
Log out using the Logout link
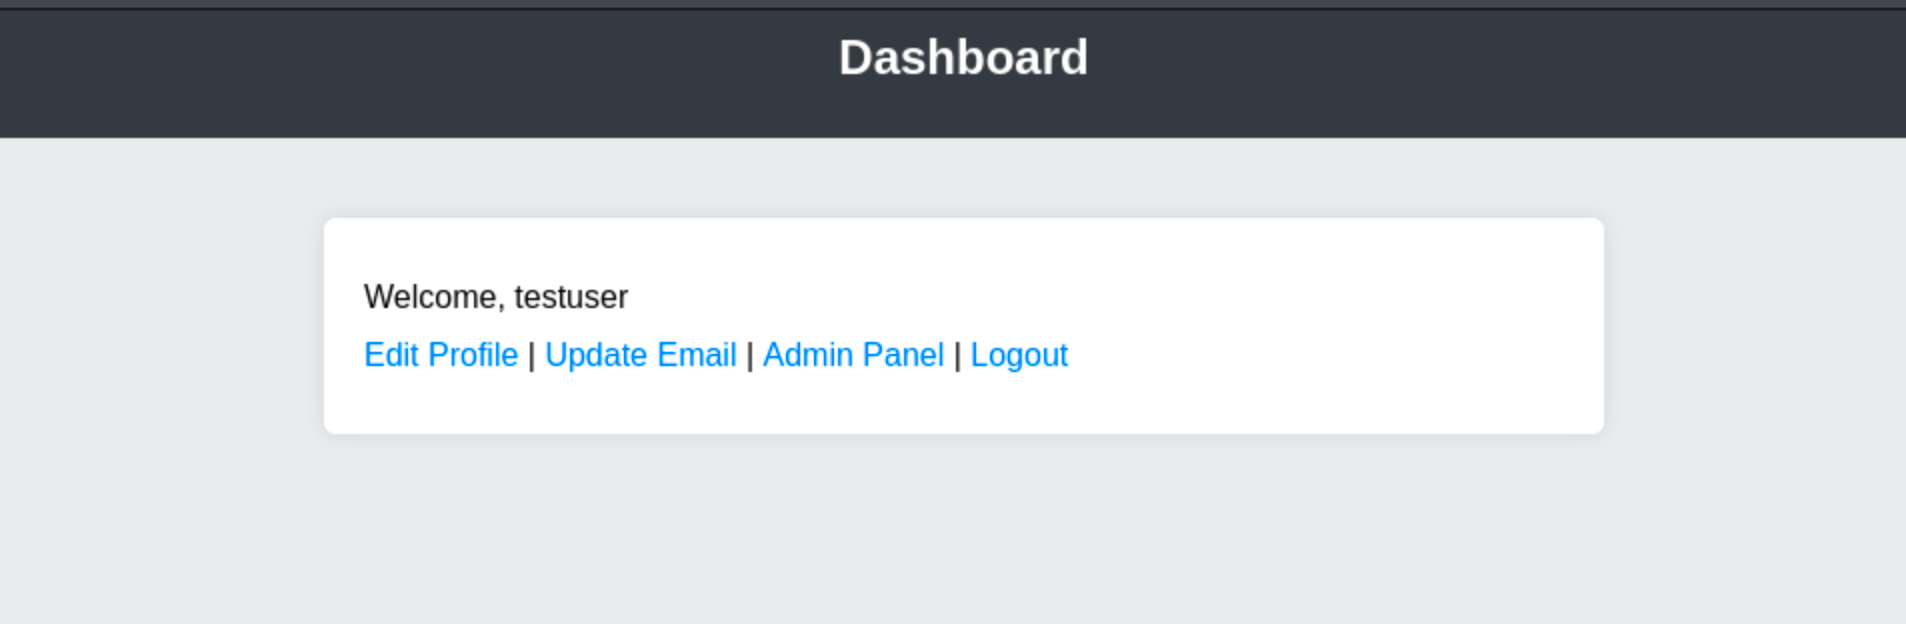coord(1019,355)
